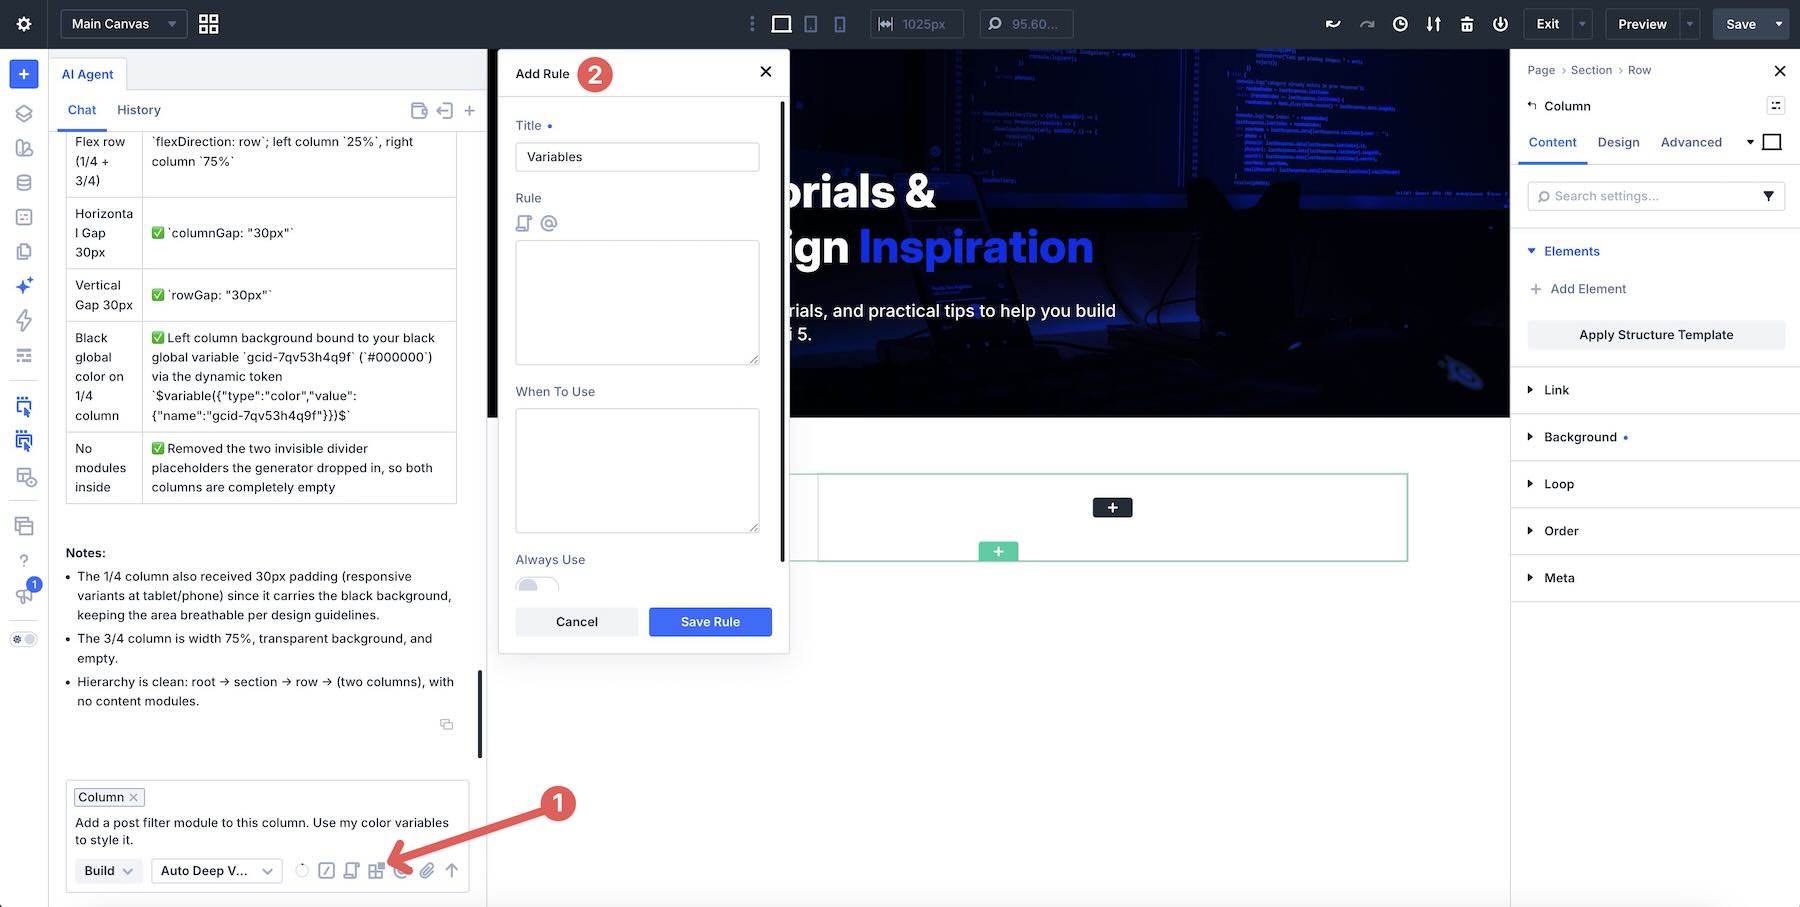Open the Main Canvas dropdown

point(124,24)
